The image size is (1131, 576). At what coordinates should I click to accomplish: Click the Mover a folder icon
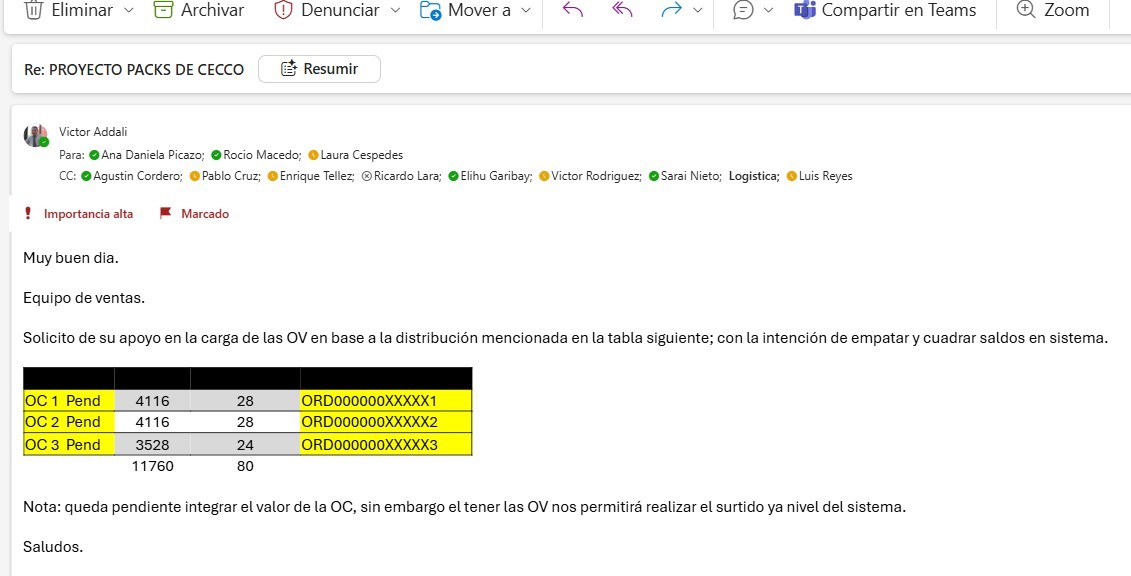431,10
